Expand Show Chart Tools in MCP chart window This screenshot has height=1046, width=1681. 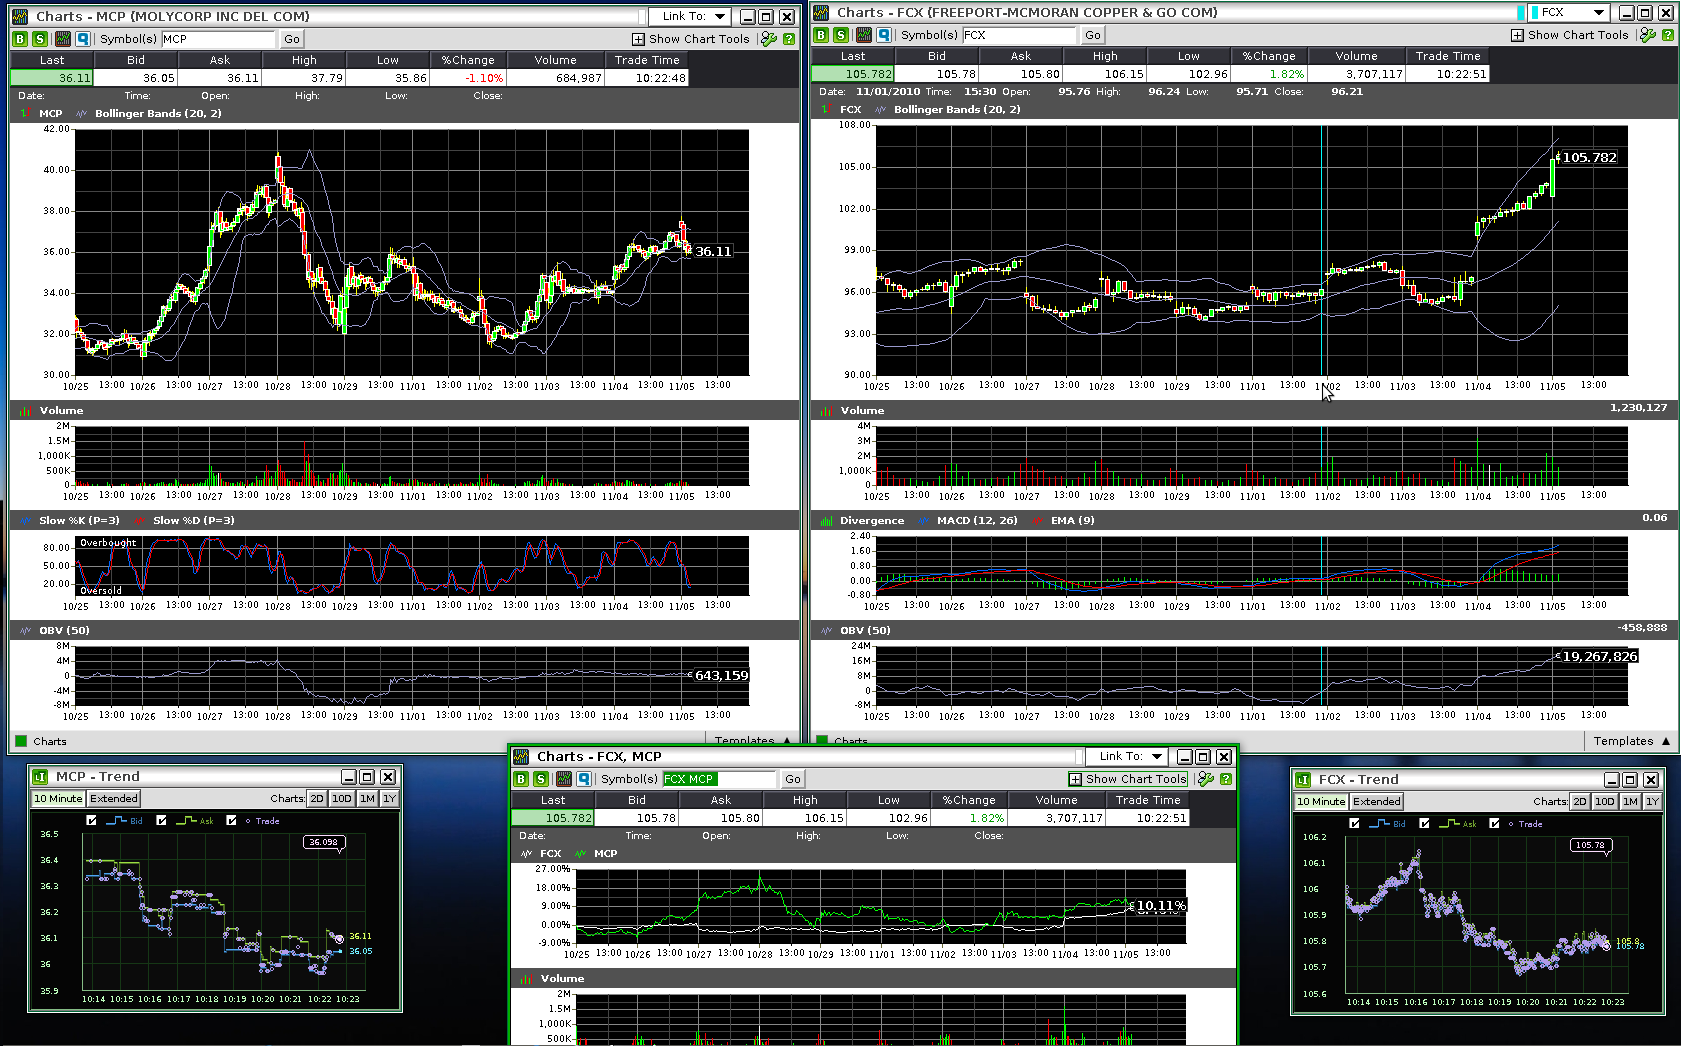691,39
